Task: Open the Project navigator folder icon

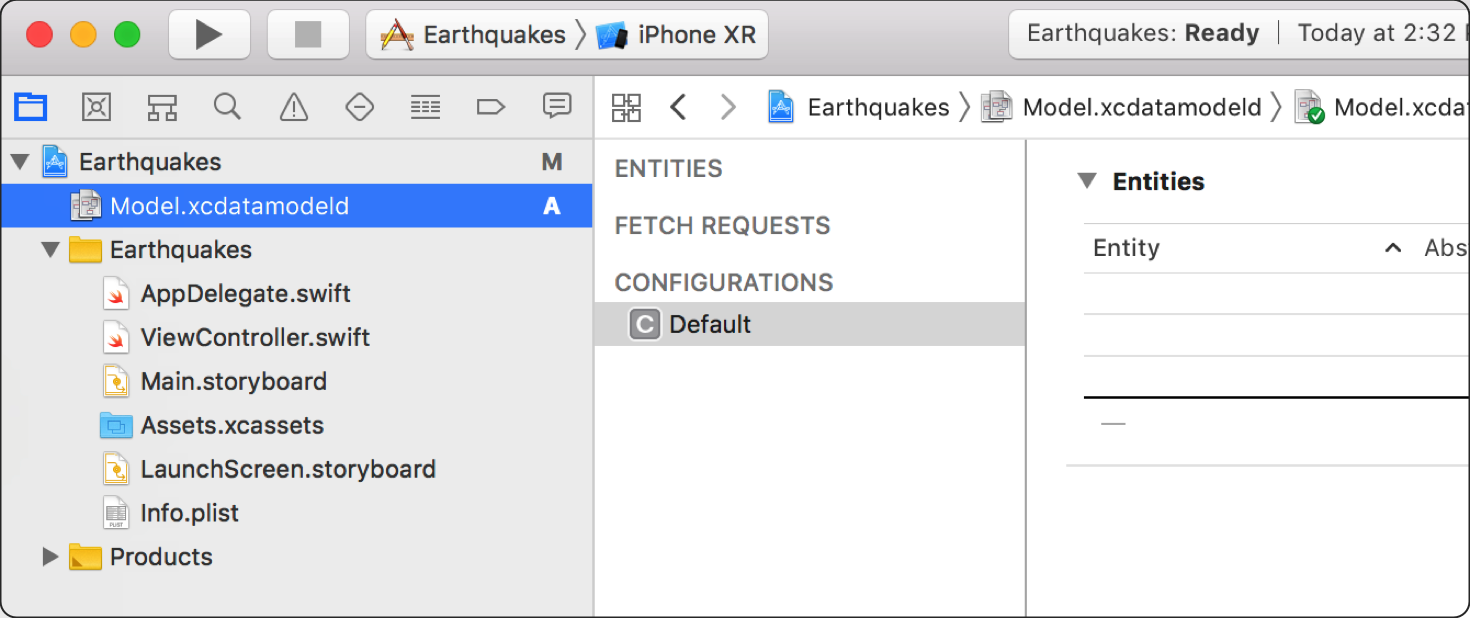Action: coord(31,107)
